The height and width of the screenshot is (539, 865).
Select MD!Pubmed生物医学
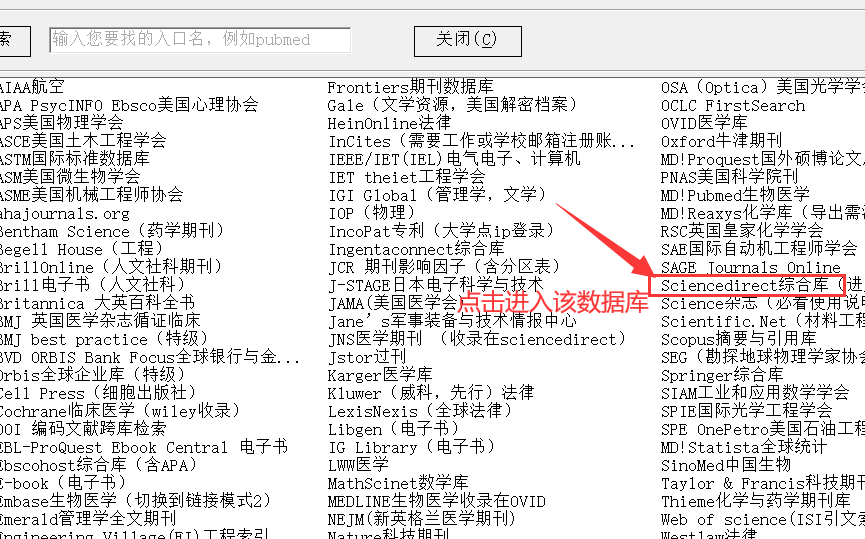coord(735,195)
